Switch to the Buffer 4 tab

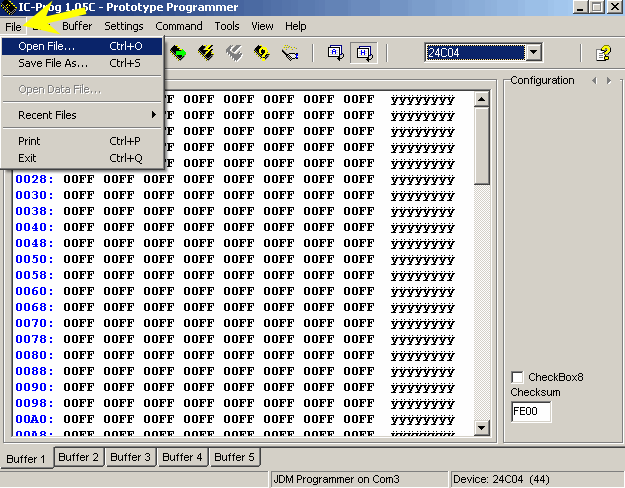(x=182, y=457)
